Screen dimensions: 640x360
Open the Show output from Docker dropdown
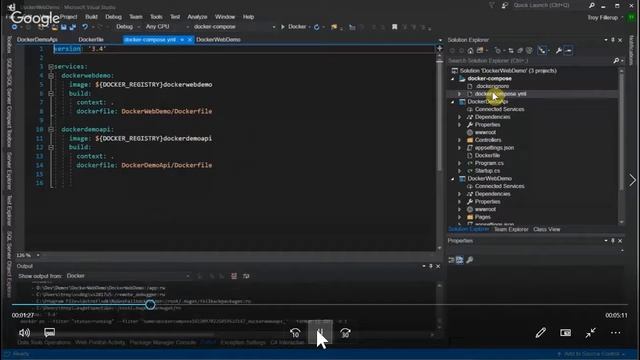point(128,276)
